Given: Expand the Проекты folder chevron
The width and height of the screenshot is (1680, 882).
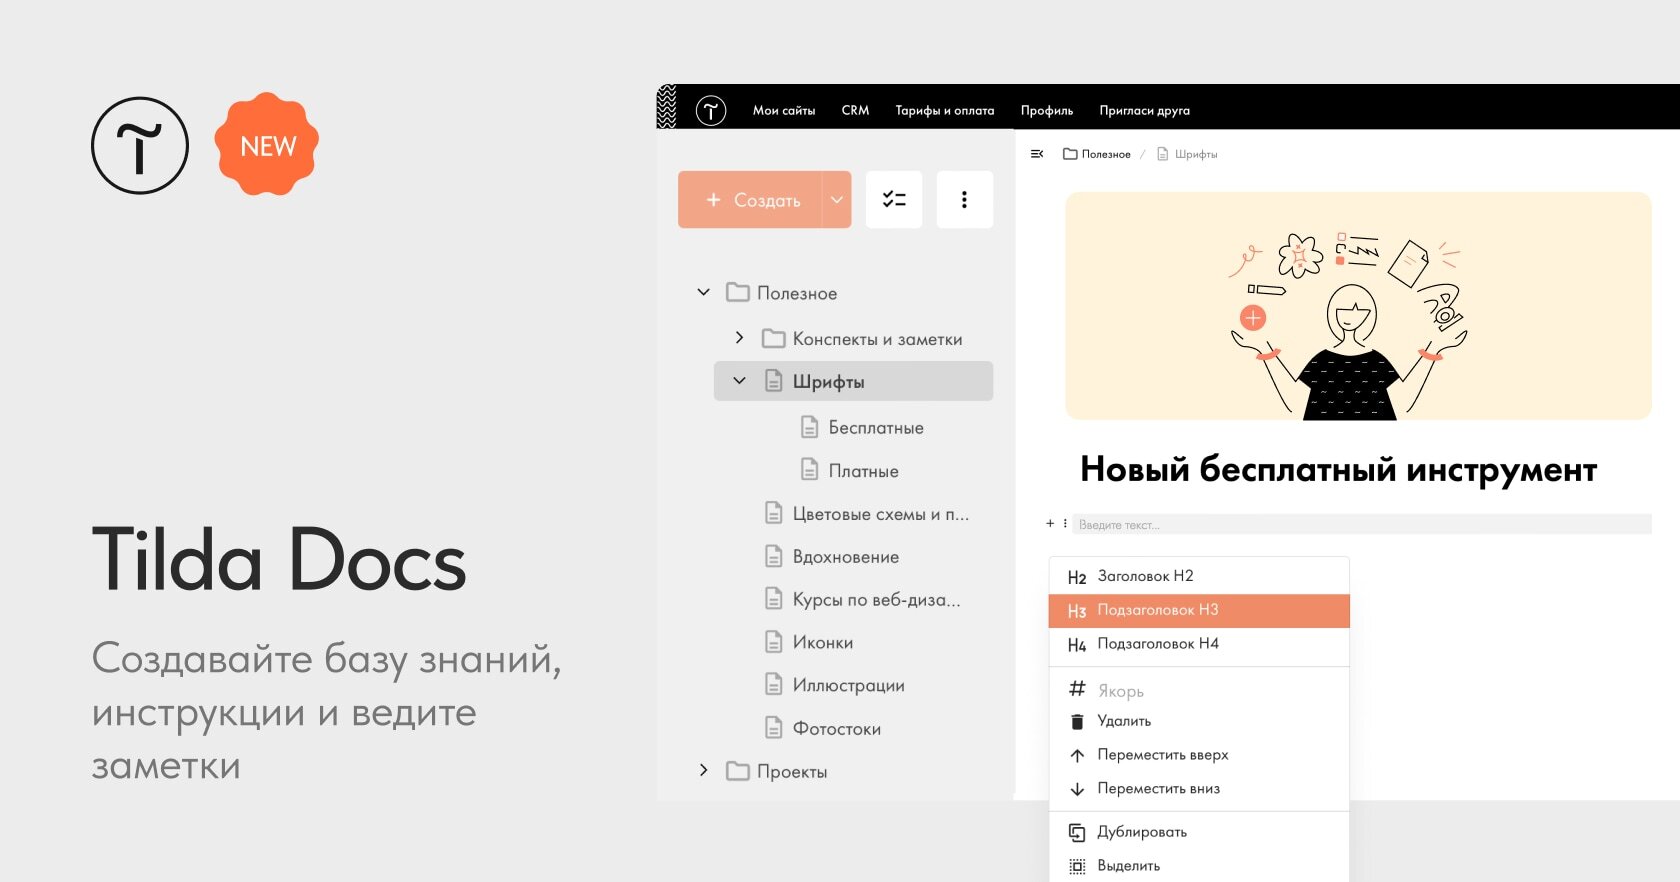Looking at the screenshot, I should [703, 771].
